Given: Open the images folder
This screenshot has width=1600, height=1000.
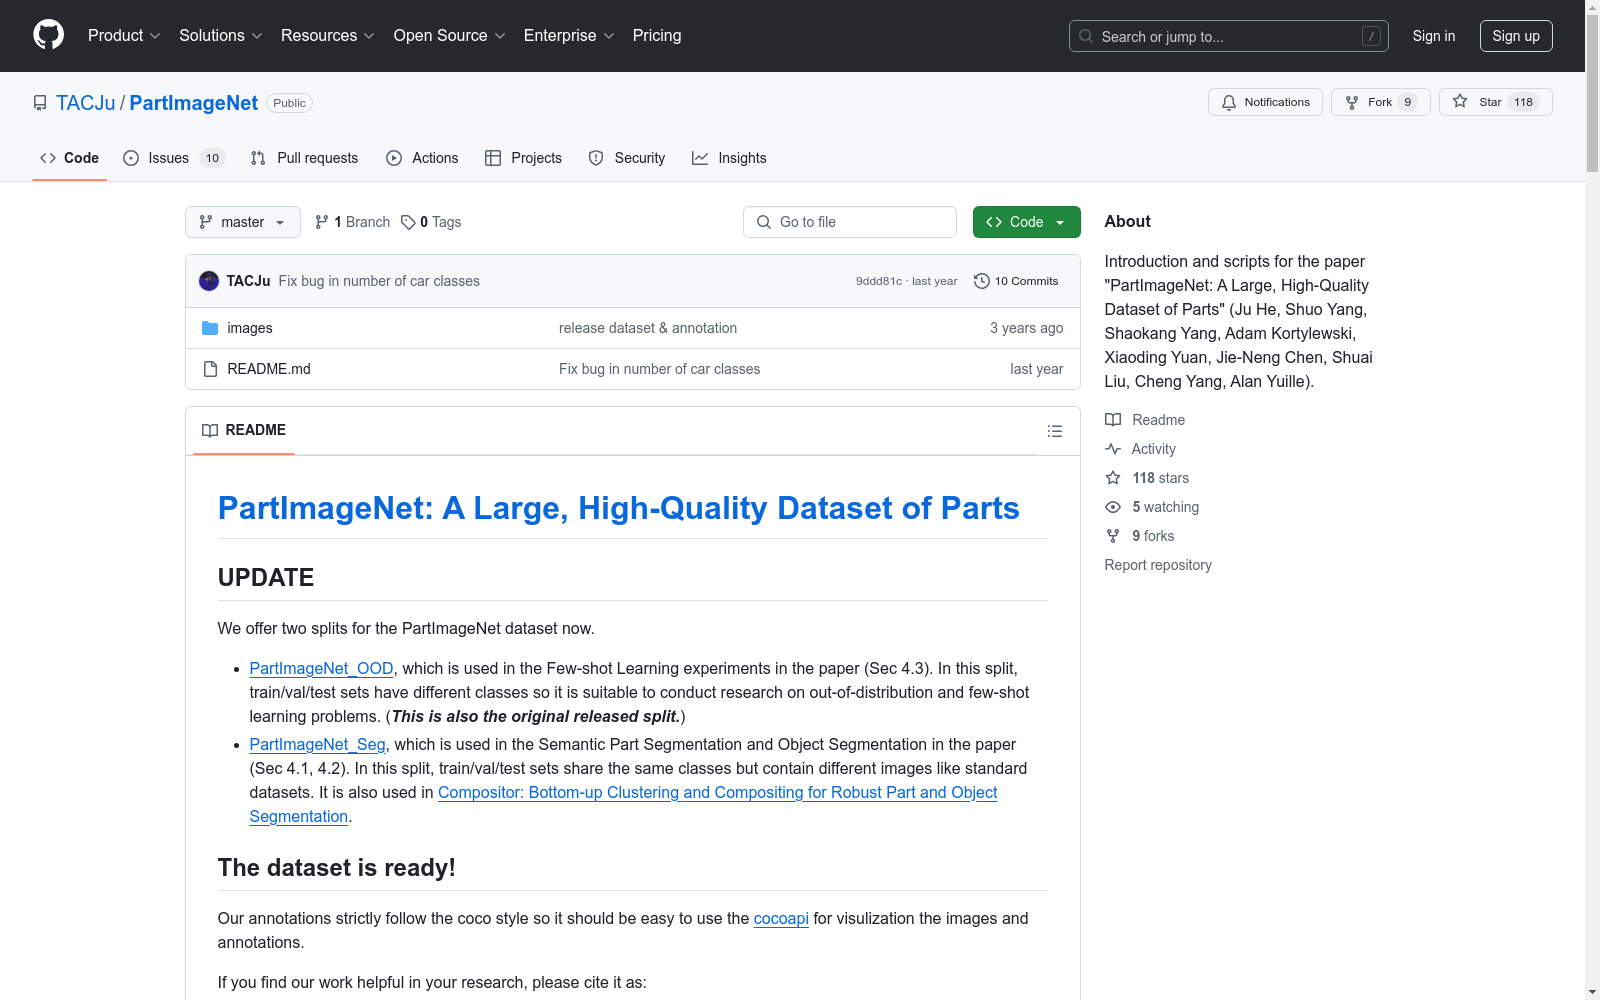Looking at the screenshot, I should click(250, 328).
